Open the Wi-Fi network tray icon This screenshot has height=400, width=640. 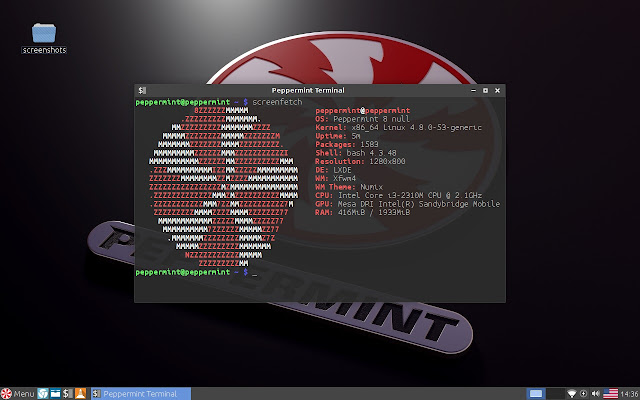click(x=572, y=393)
